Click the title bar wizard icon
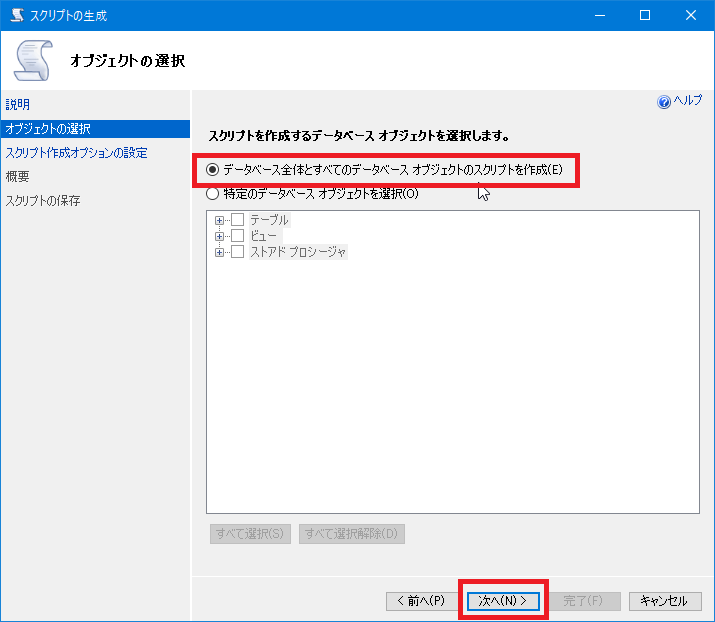The image size is (715, 622). click(17, 16)
